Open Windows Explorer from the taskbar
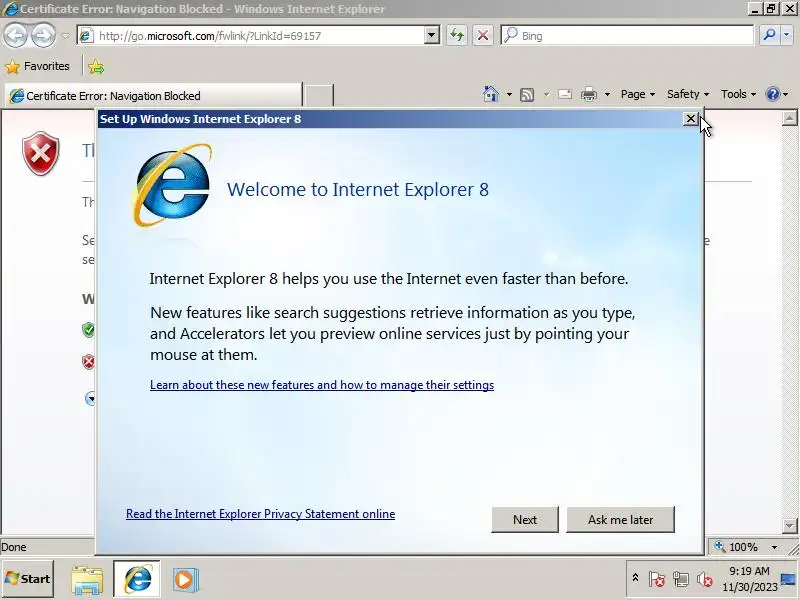The width and height of the screenshot is (800, 600). click(87, 580)
